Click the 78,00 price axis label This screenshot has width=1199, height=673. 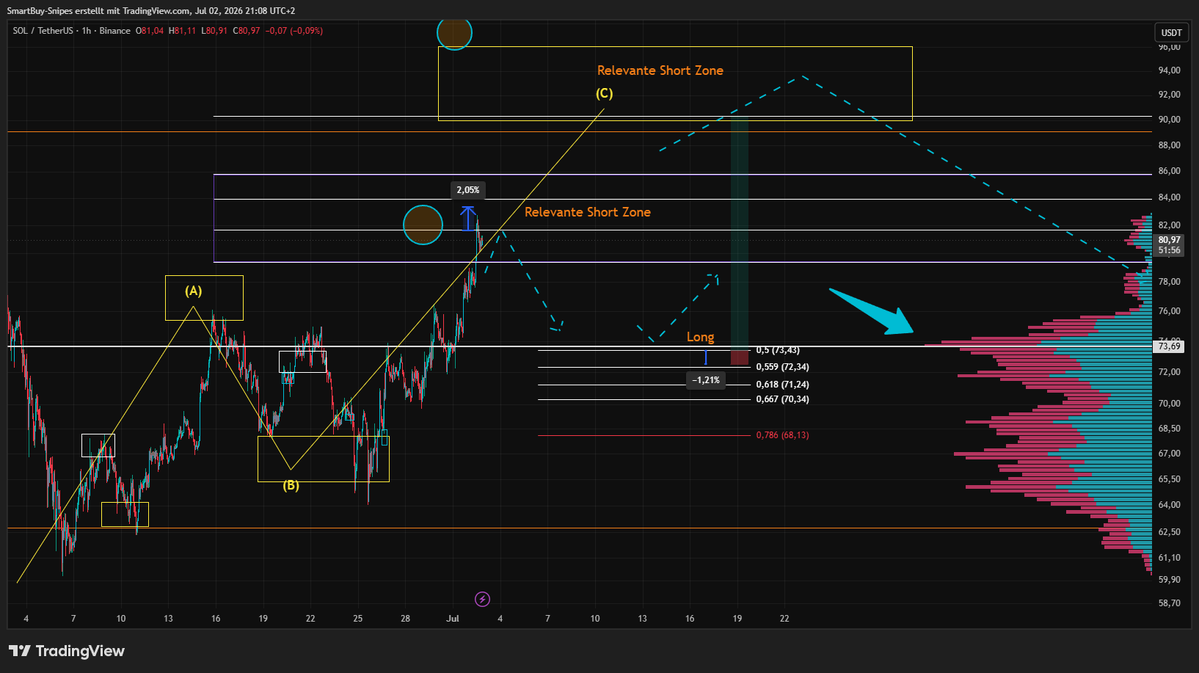(1169, 281)
